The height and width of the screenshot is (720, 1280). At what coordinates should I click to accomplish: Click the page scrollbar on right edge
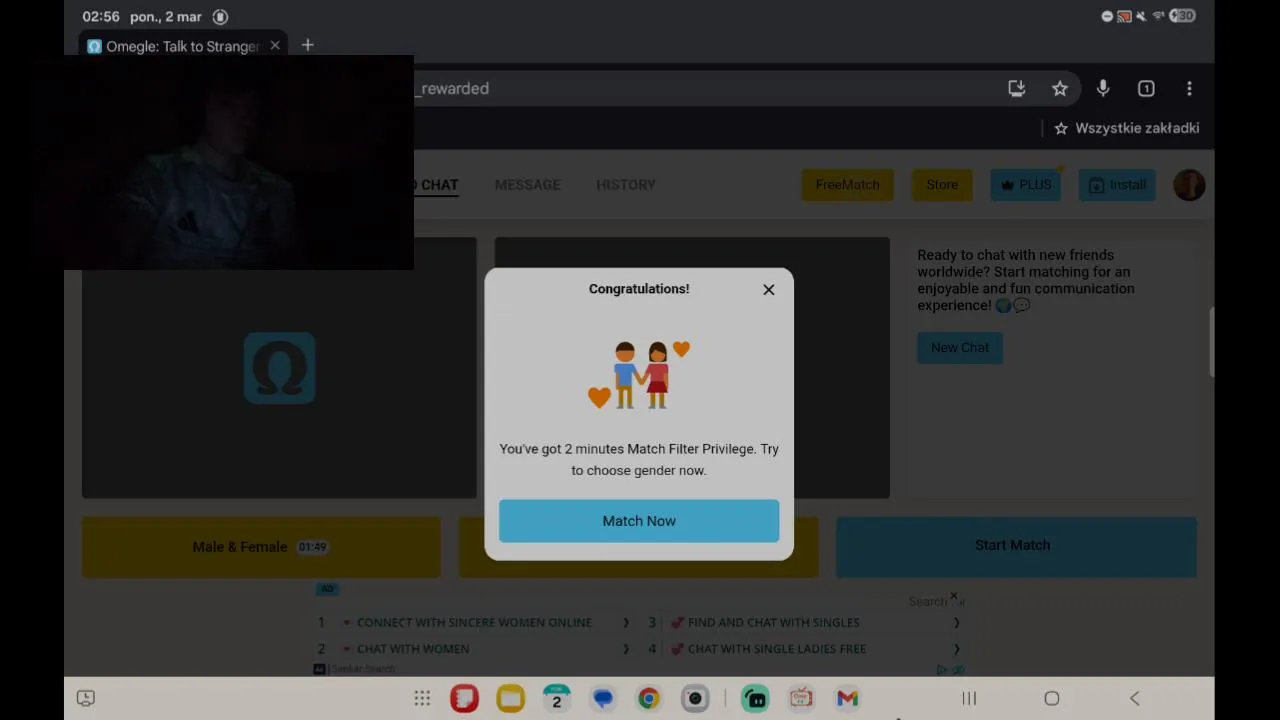click(1211, 343)
